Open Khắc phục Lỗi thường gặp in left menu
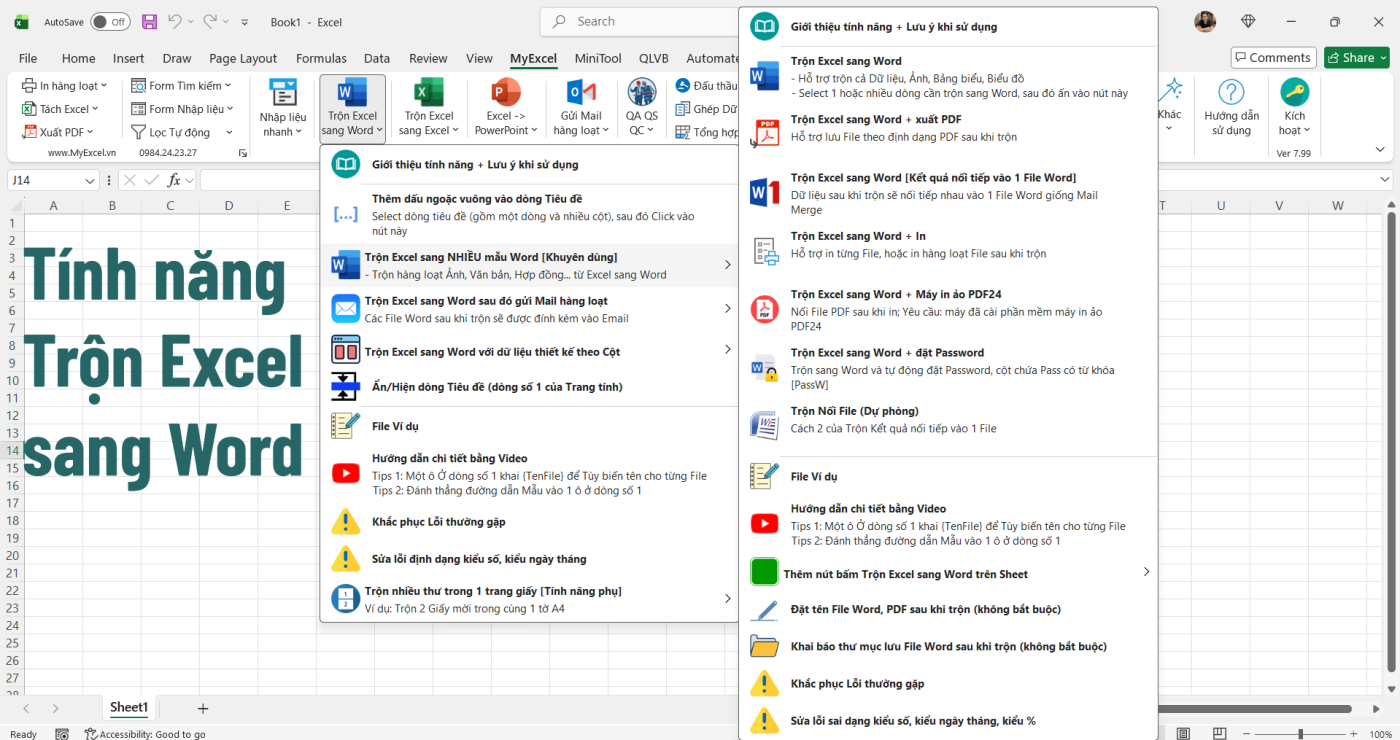The width and height of the screenshot is (1400, 740). pos(529,522)
